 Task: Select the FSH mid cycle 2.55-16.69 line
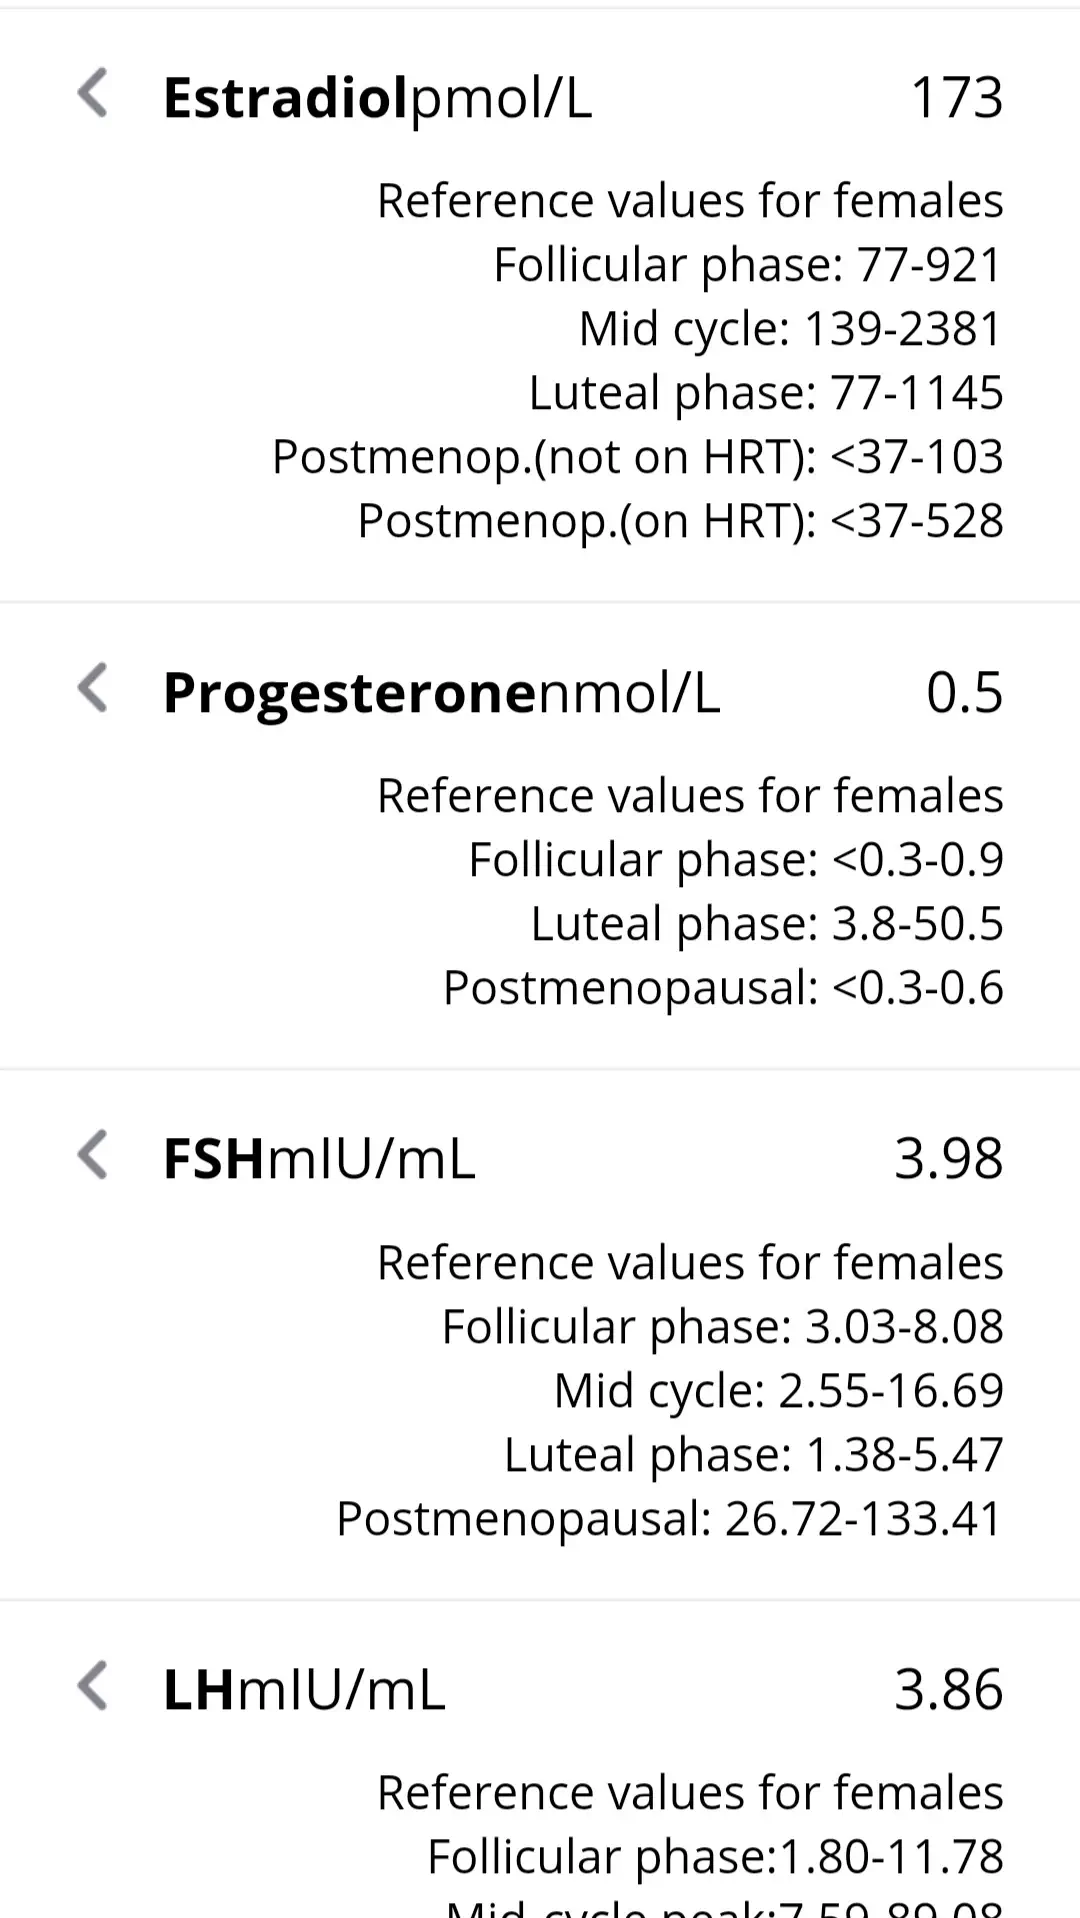click(x=778, y=1391)
